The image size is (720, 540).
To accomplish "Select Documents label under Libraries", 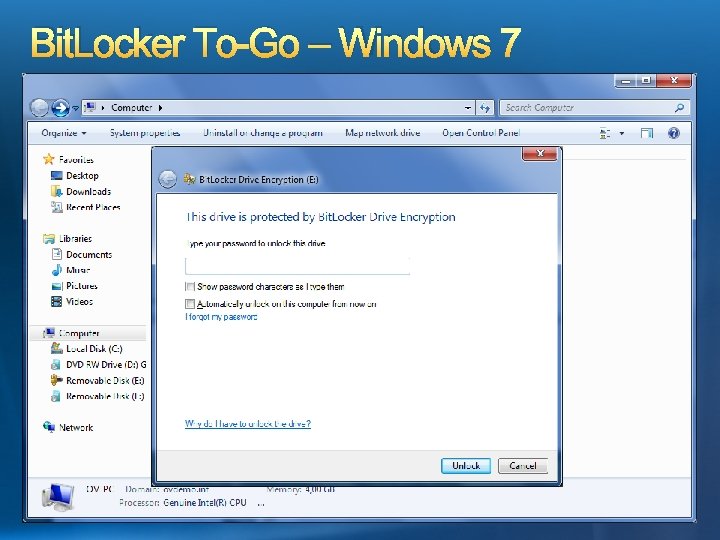I will point(89,254).
